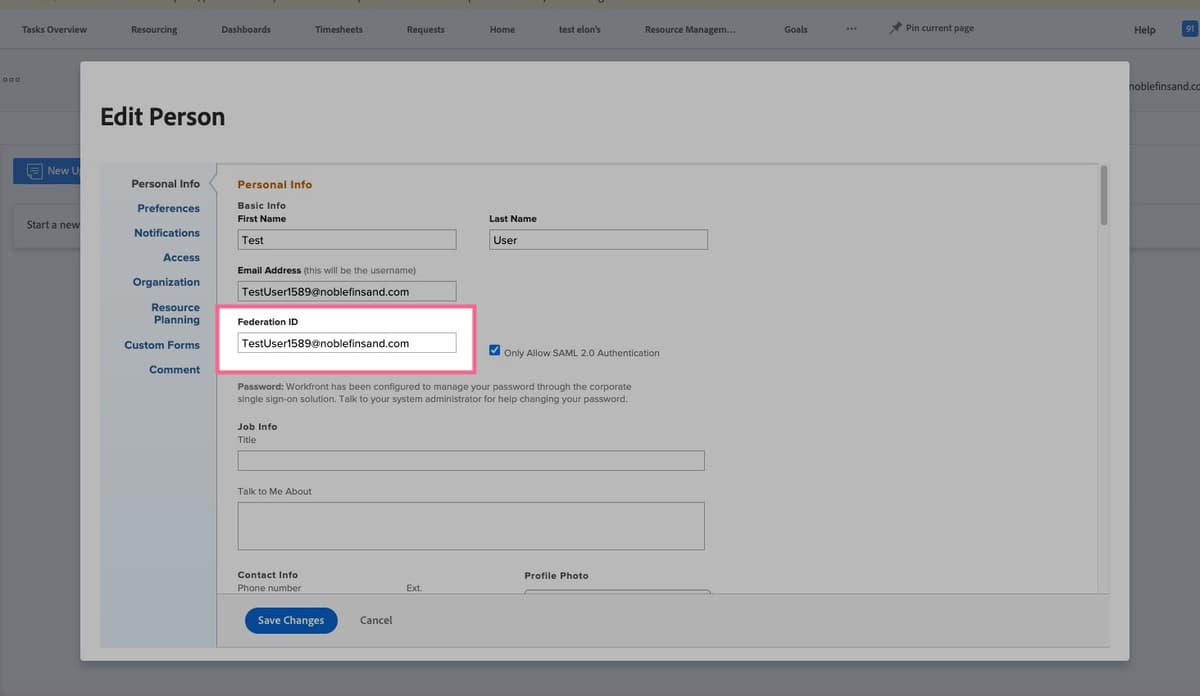This screenshot has height=696, width=1200.
Task: Click the New User button icon
Action: (x=35, y=171)
